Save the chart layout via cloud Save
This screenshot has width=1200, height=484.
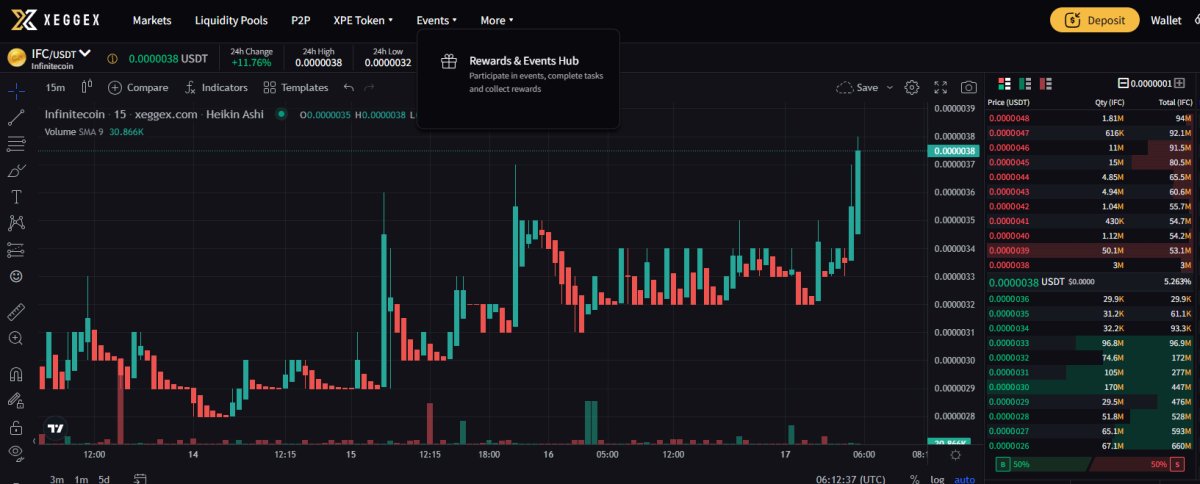coord(857,87)
